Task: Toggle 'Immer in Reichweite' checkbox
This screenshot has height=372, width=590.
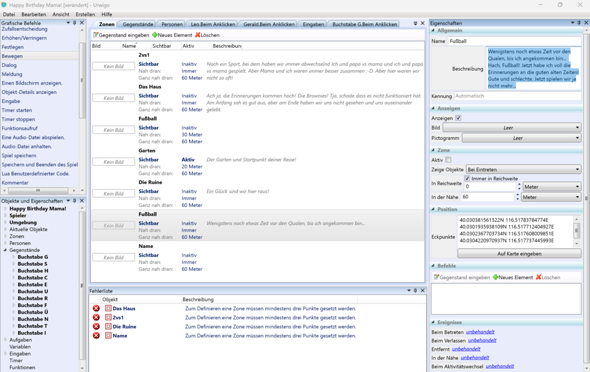Action: click(467, 178)
